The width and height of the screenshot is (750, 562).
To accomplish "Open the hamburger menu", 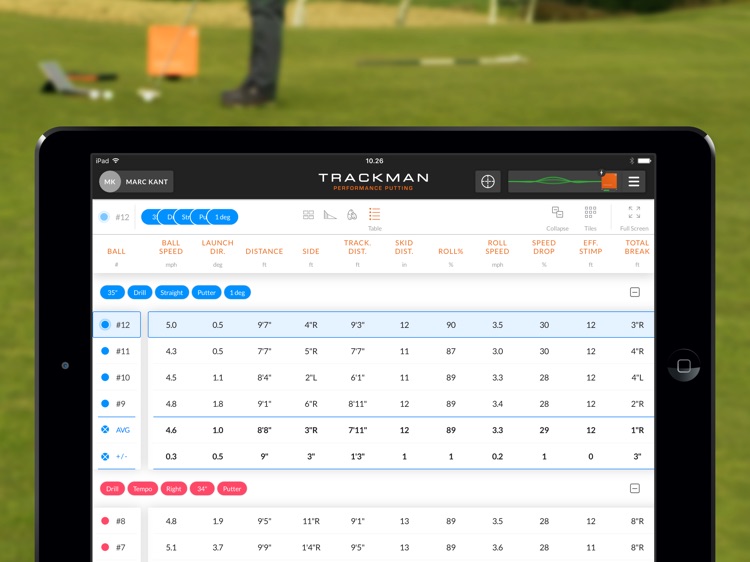I will (634, 181).
